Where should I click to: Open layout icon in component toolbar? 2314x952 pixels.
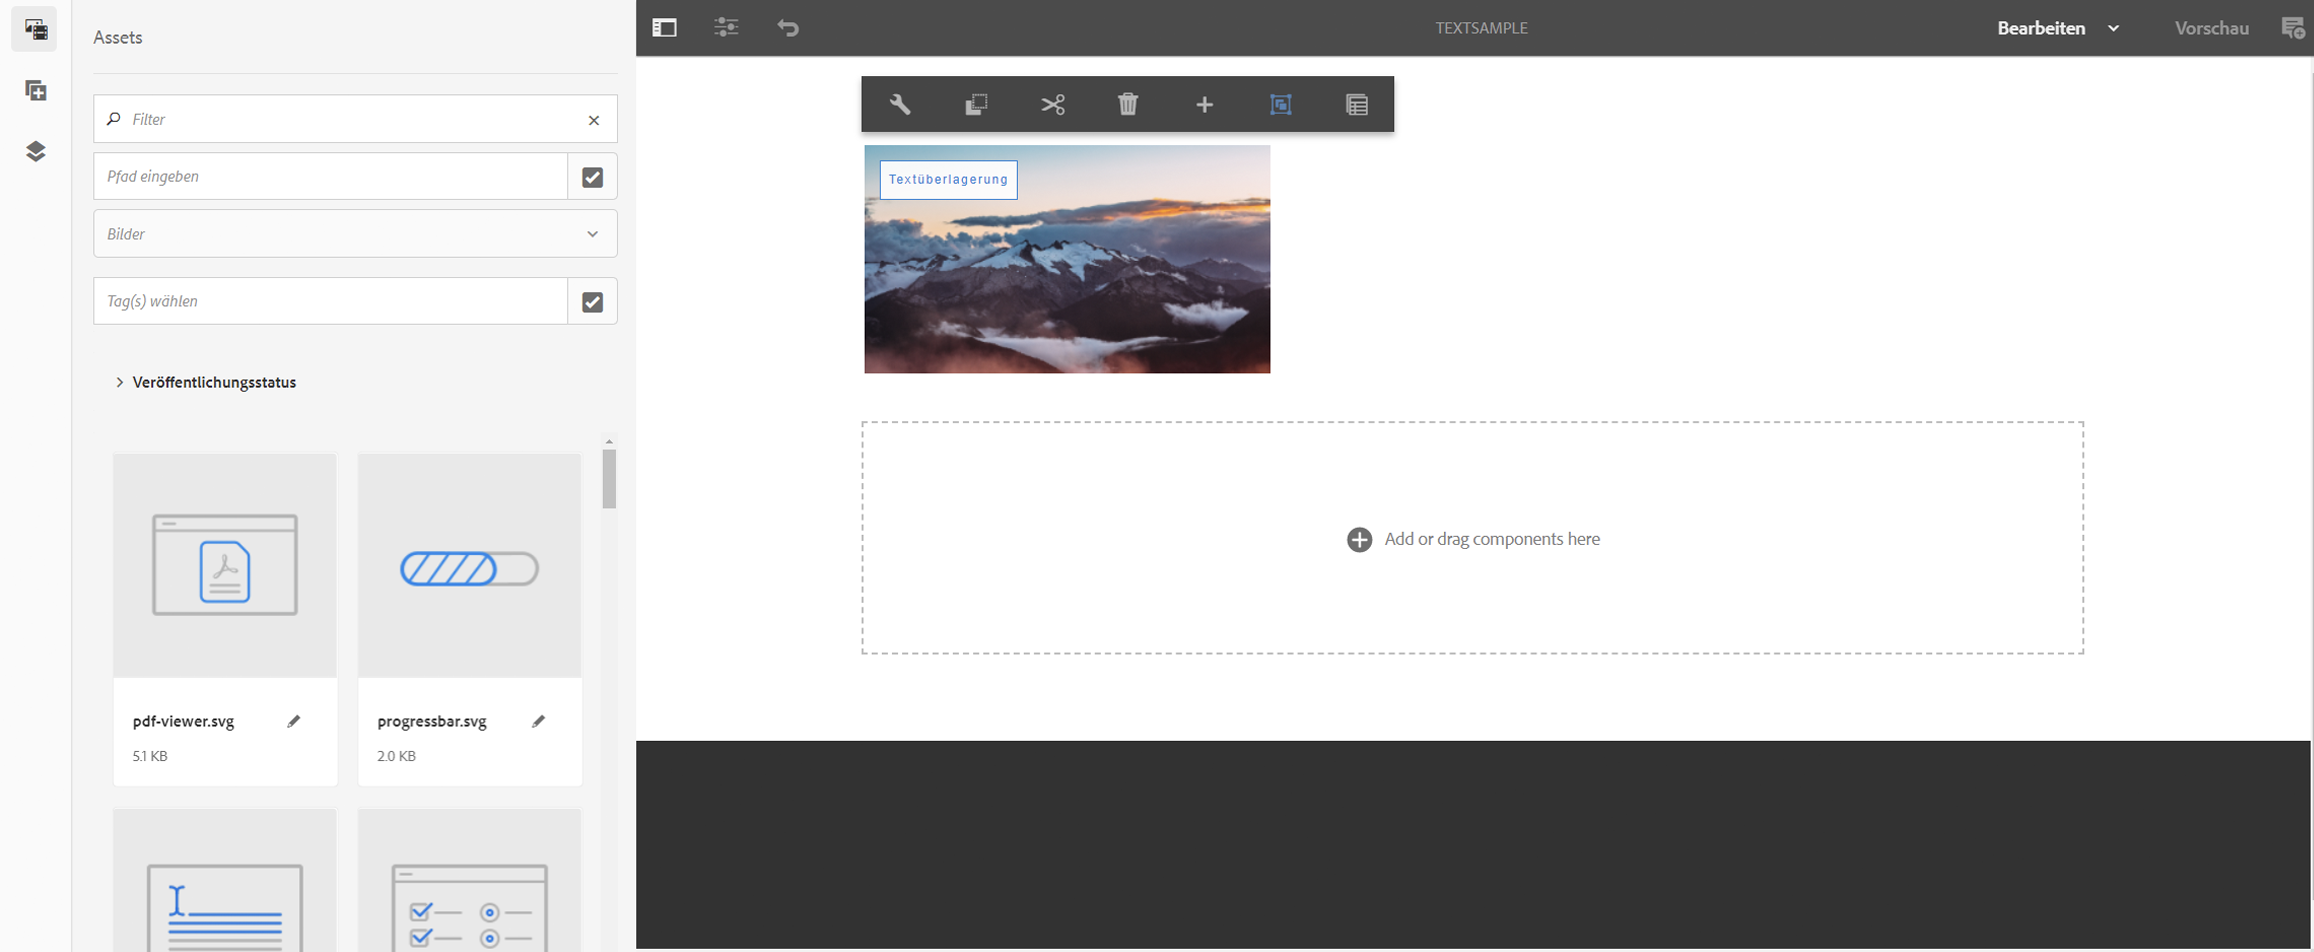(x=1357, y=104)
